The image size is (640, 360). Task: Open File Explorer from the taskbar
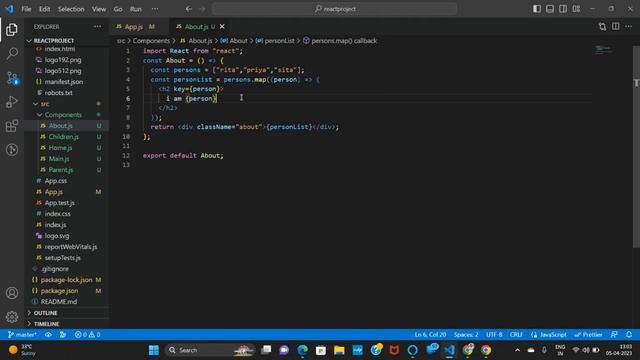point(339,350)
